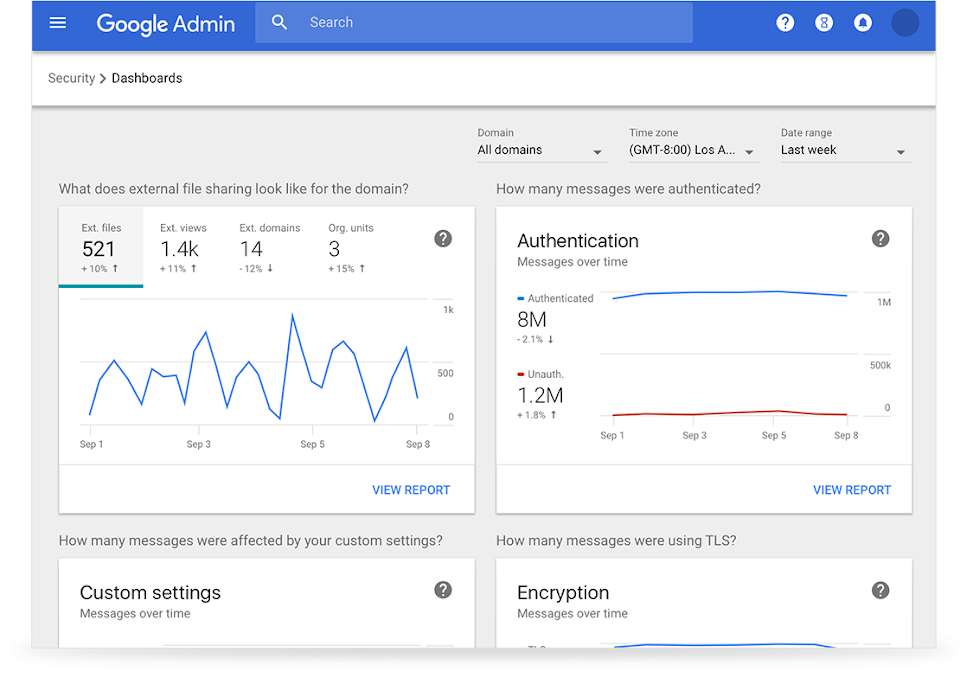Open the notifications bell
Screen dimensions: 960x678
(862, 23)
